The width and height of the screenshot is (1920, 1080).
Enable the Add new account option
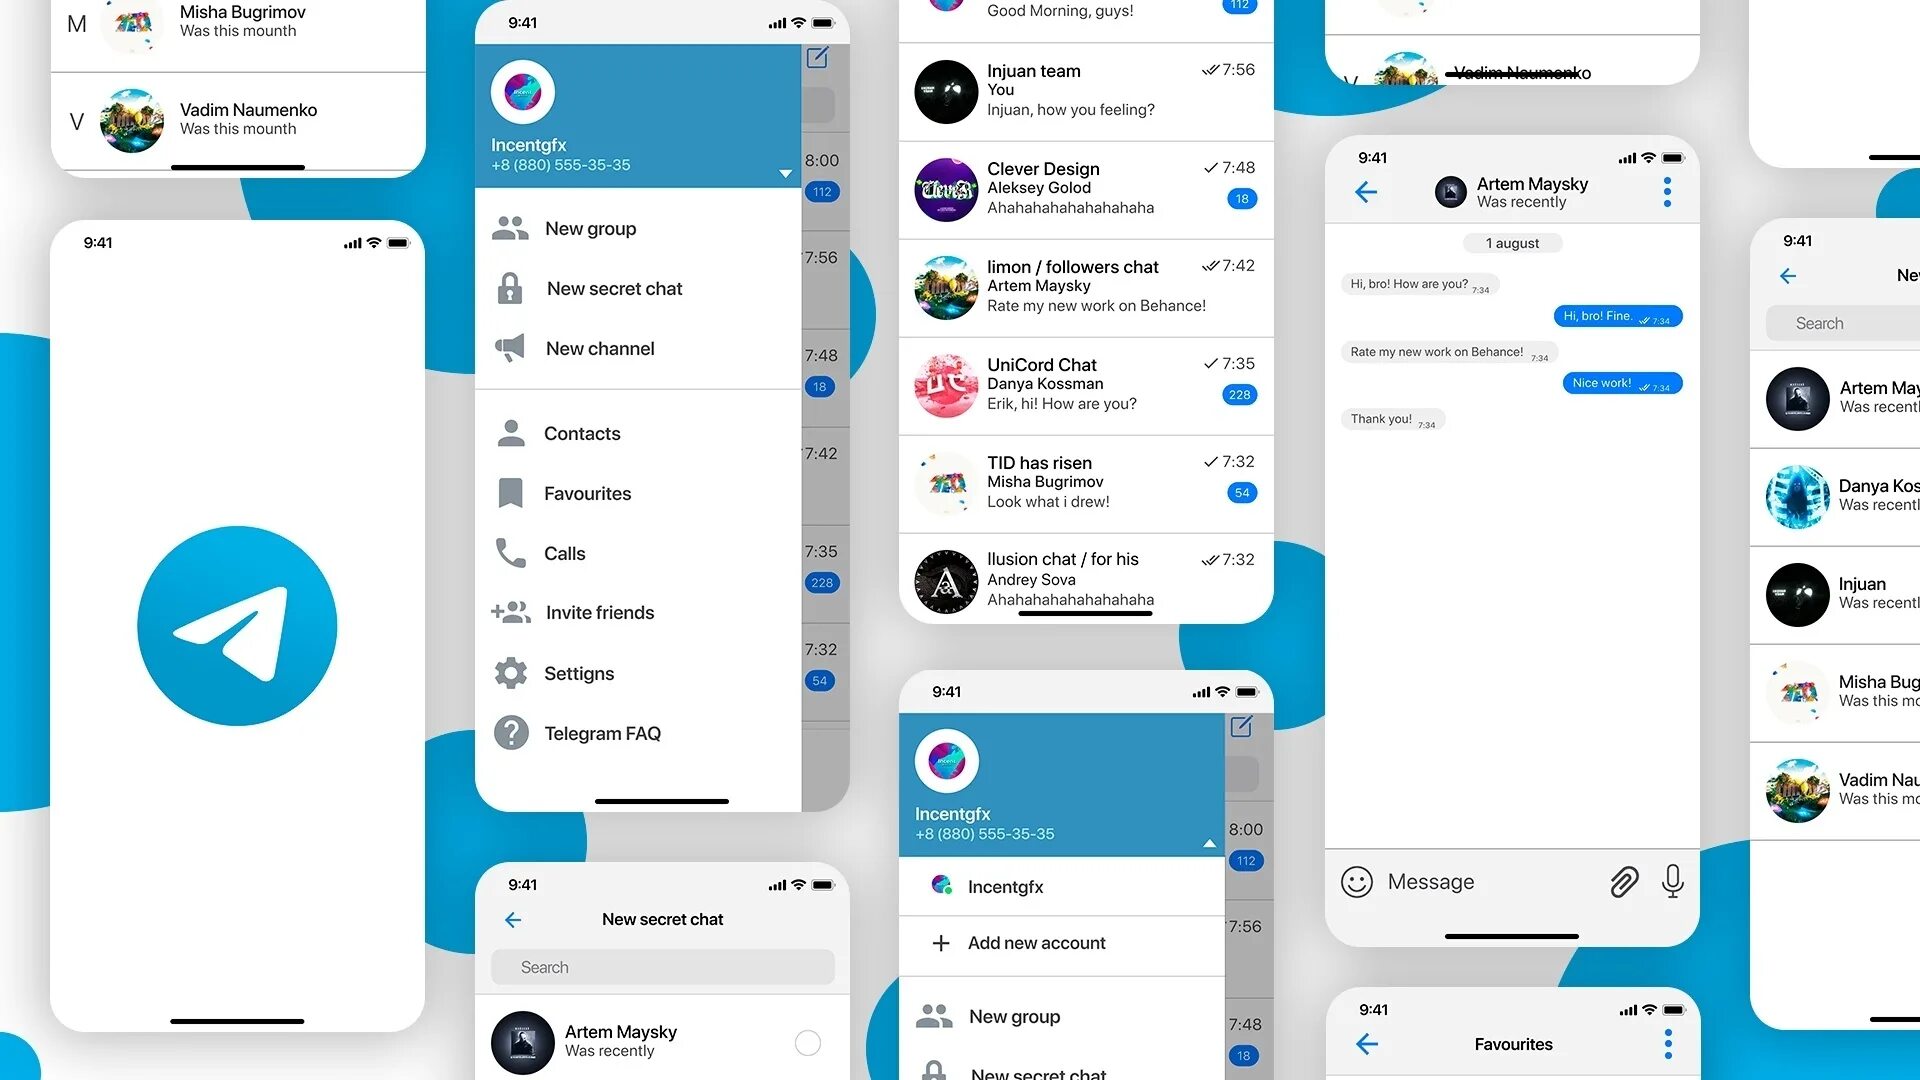pyautogui.click(x=1036, y=943)
